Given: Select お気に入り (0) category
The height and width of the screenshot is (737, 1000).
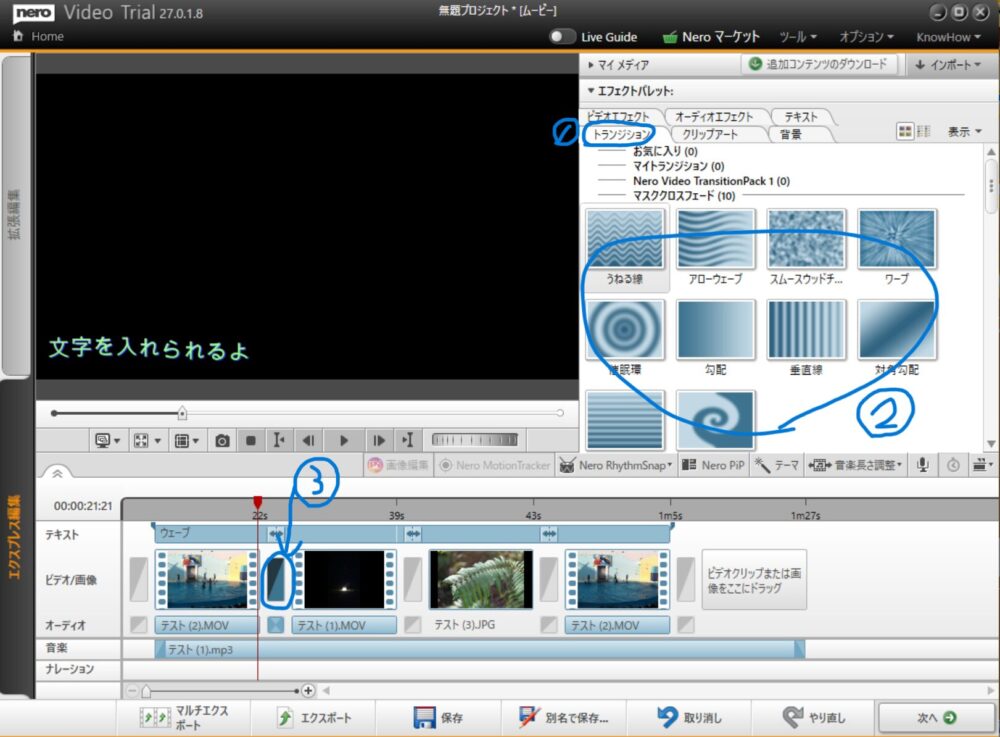Looking at the screenshot, I should coord(665,151).
